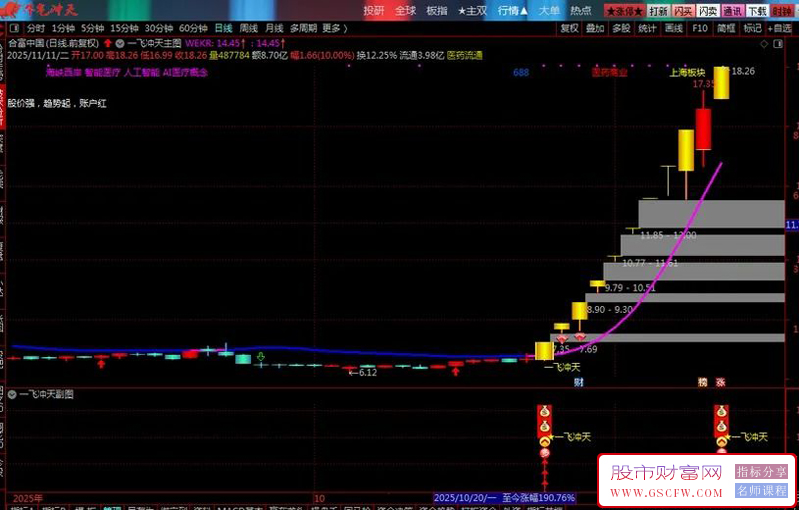
Task: Open the ★主双 menu
Action: click(472, 11)
